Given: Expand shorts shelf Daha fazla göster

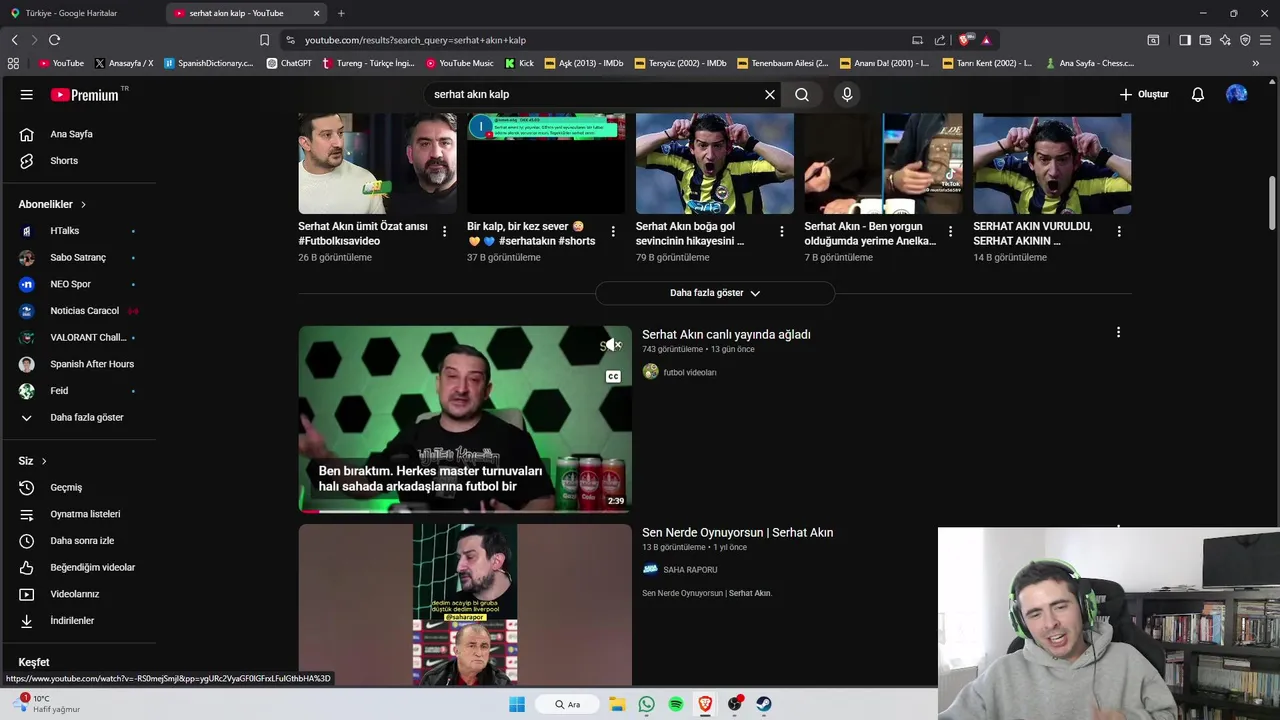Looking at the screenshot, I should tap(715, 293).
